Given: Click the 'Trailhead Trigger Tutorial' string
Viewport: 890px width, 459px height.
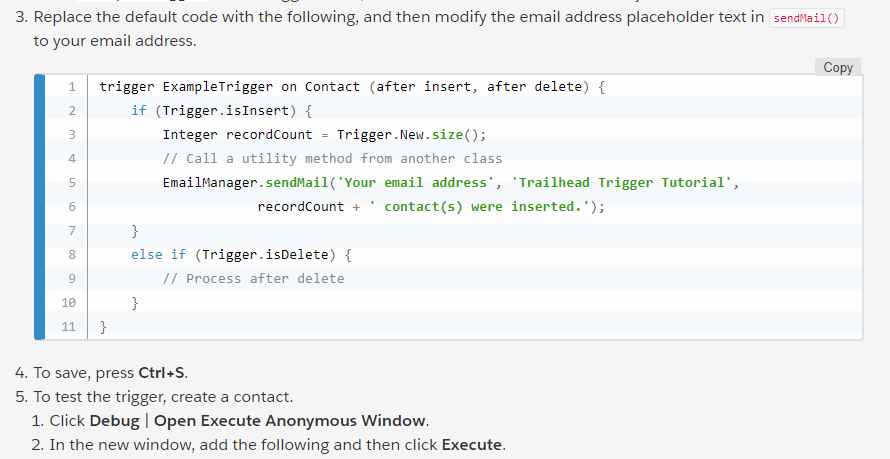Looking at the screenshot, I should coord(622,183).
